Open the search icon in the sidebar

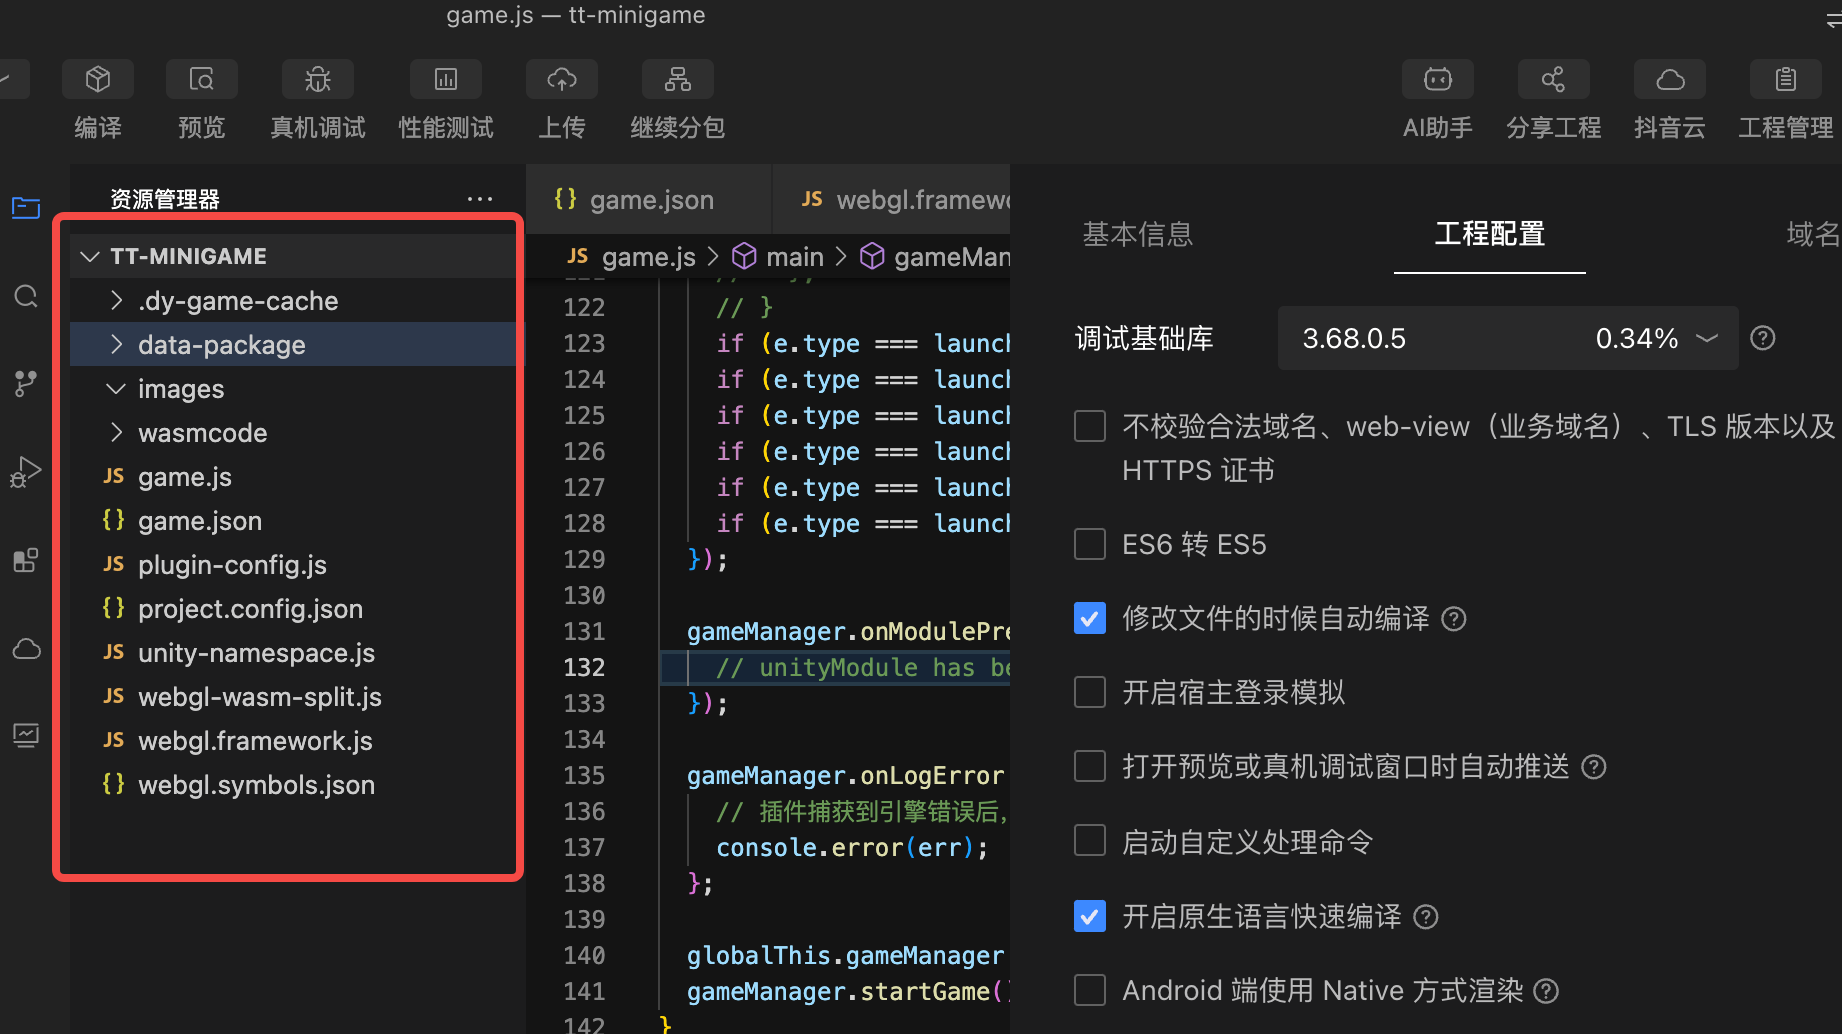[26, 296]
